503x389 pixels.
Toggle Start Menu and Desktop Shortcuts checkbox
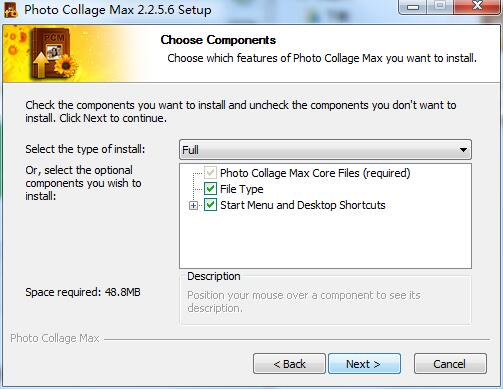pos(210,205)
